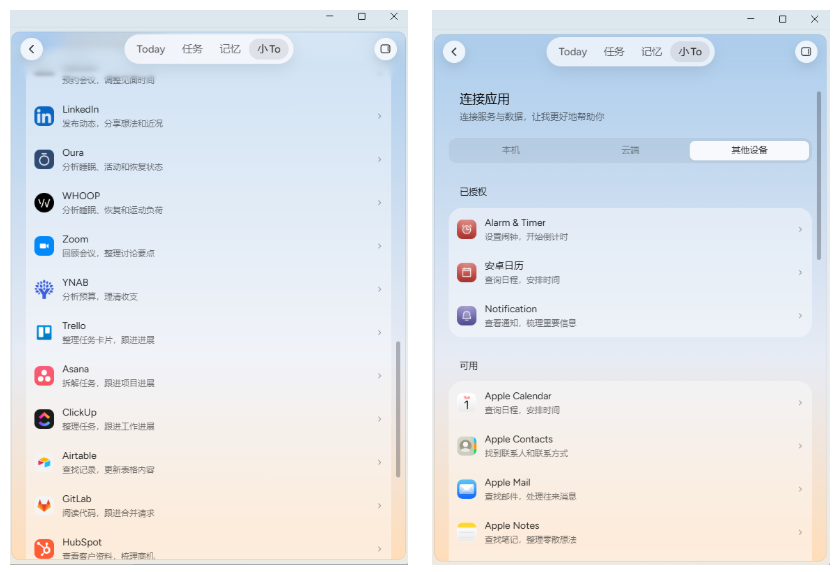Click the Apple Contacts icon
Image resolution: width=840 pixels, height=572 pixels.
point(467,446)
